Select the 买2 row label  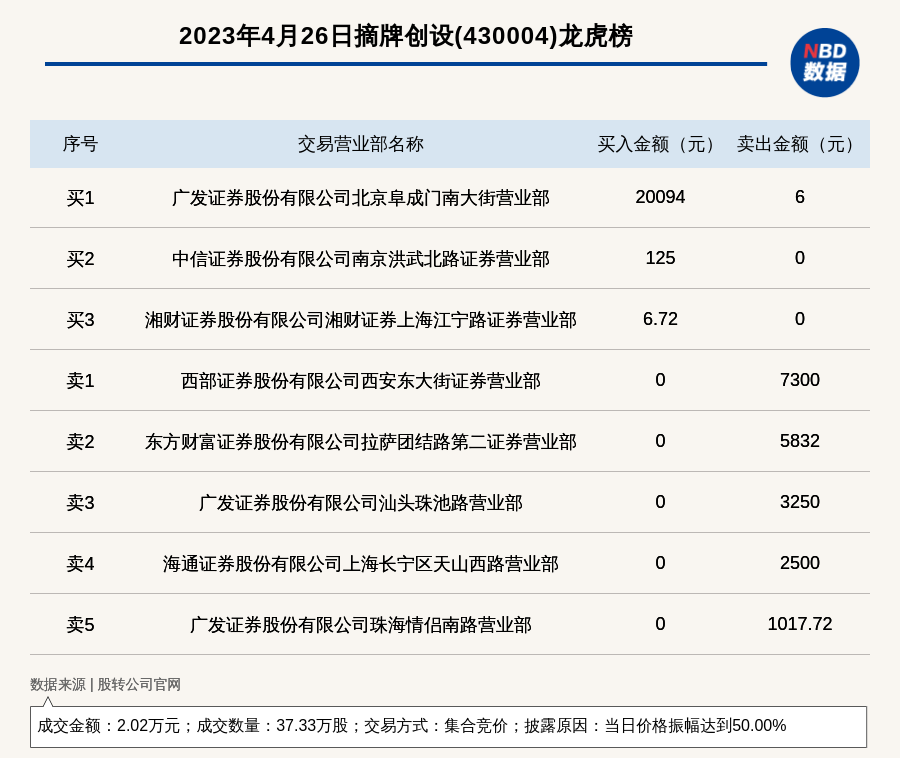[x=80, y=259]
